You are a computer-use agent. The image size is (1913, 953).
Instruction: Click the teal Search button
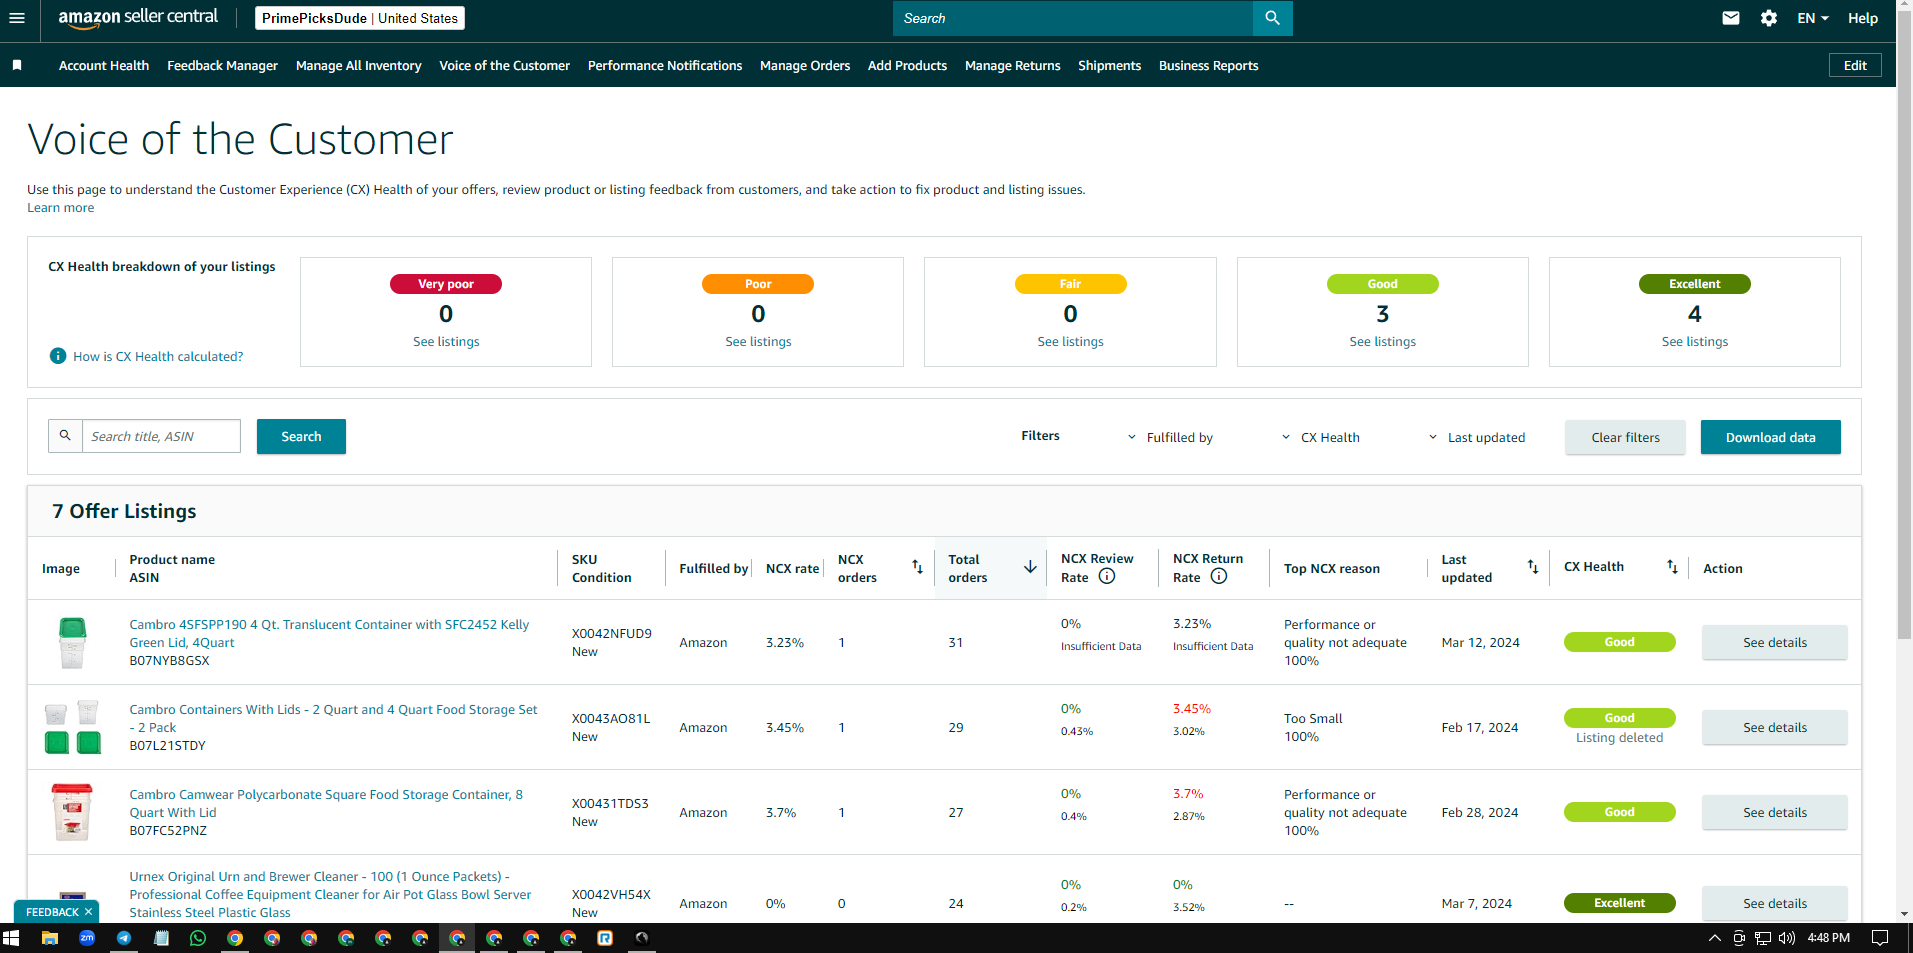(301, 436)
